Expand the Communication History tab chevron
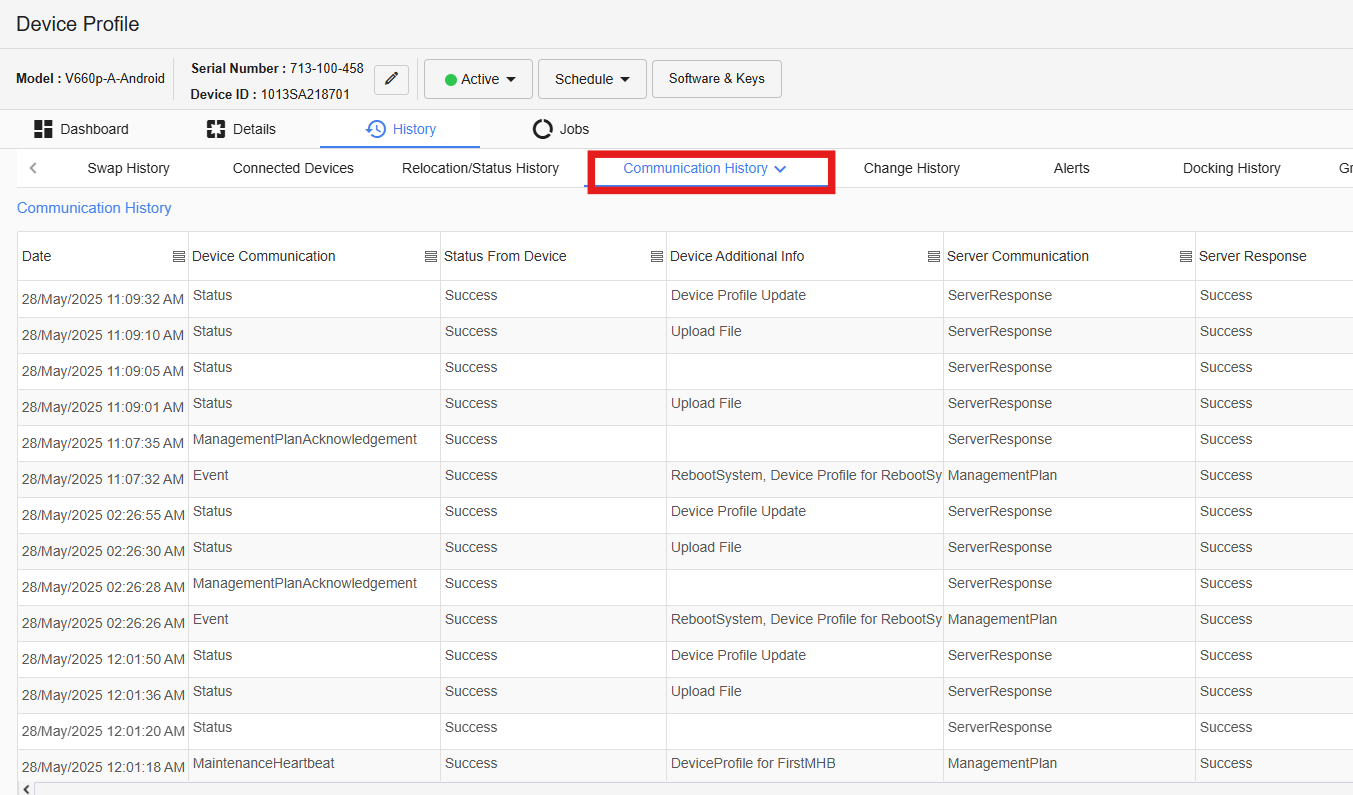The height and width of the screenshot is (795, 1353). (780, 169)
